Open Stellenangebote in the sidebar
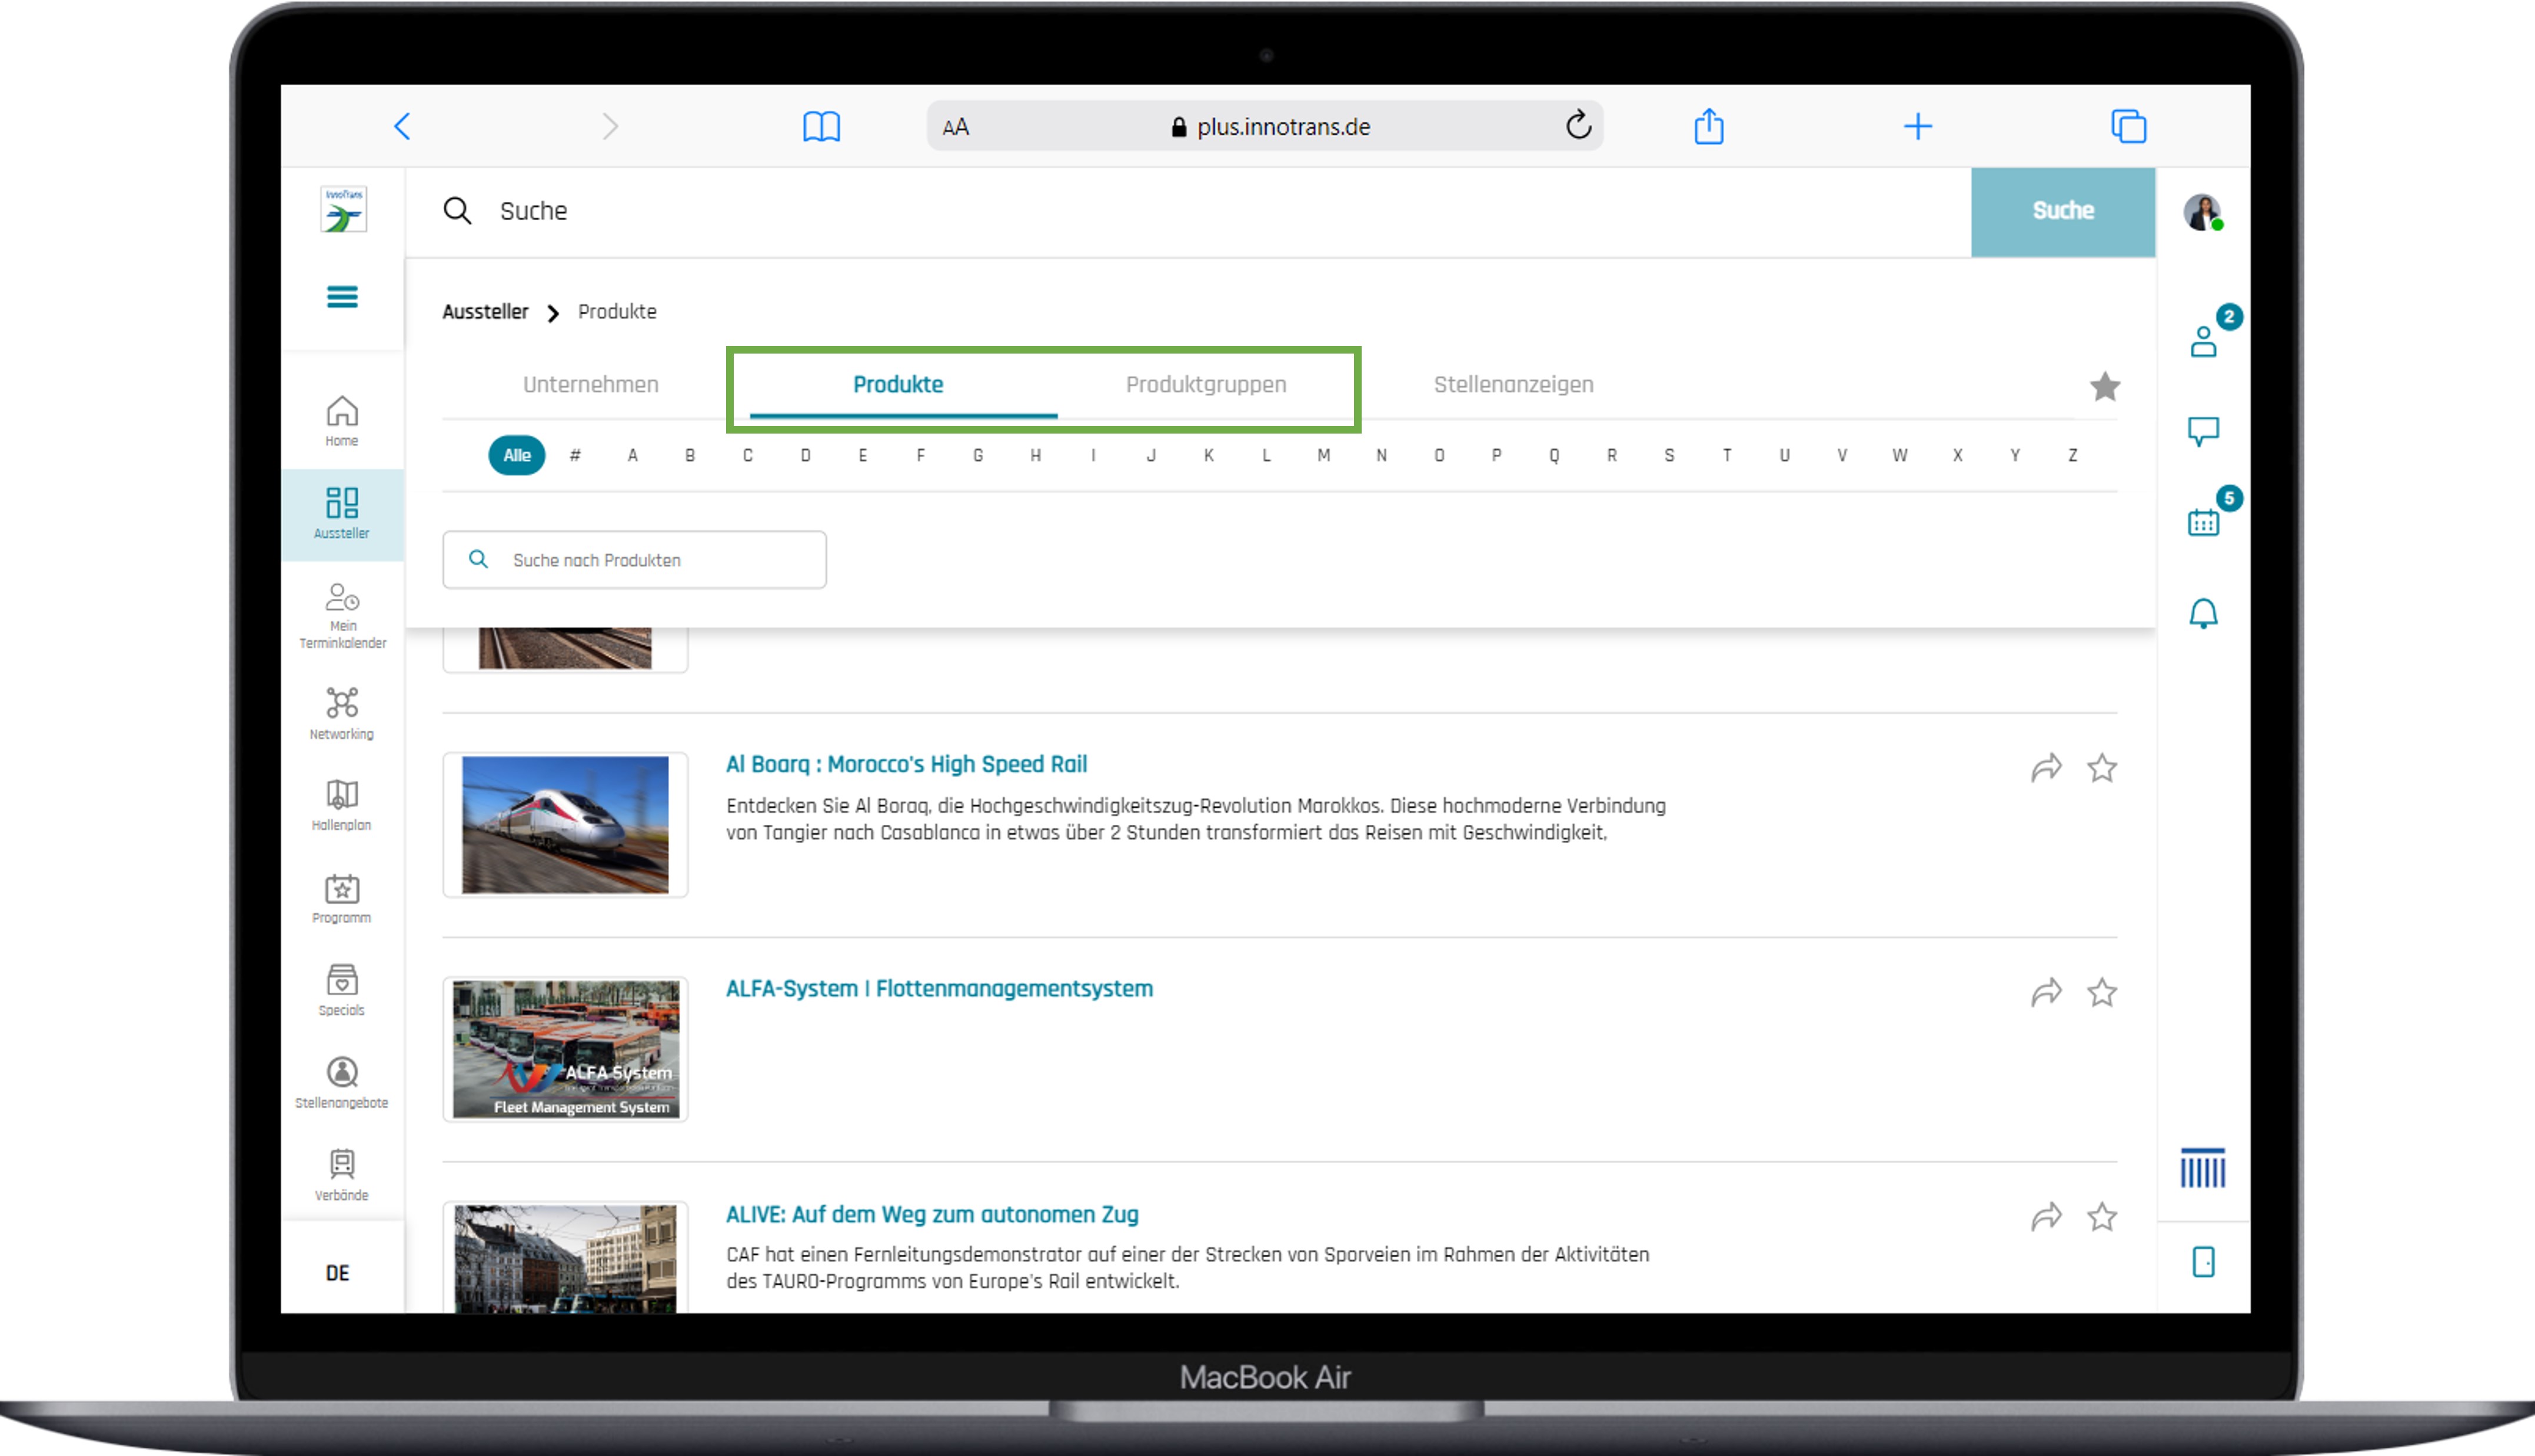The height and width of the screenshot is (1456, 2535). click(x=342, y=1083)
